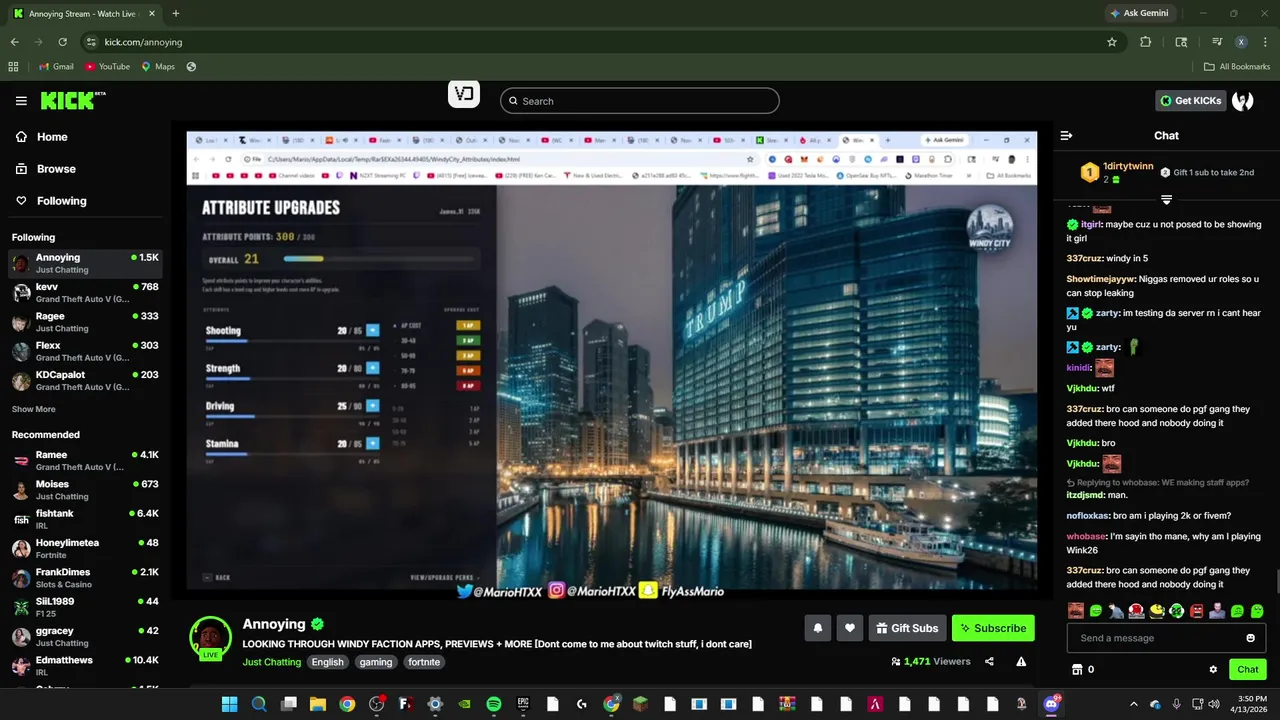Open SilL1989 recommended channel

84,607
